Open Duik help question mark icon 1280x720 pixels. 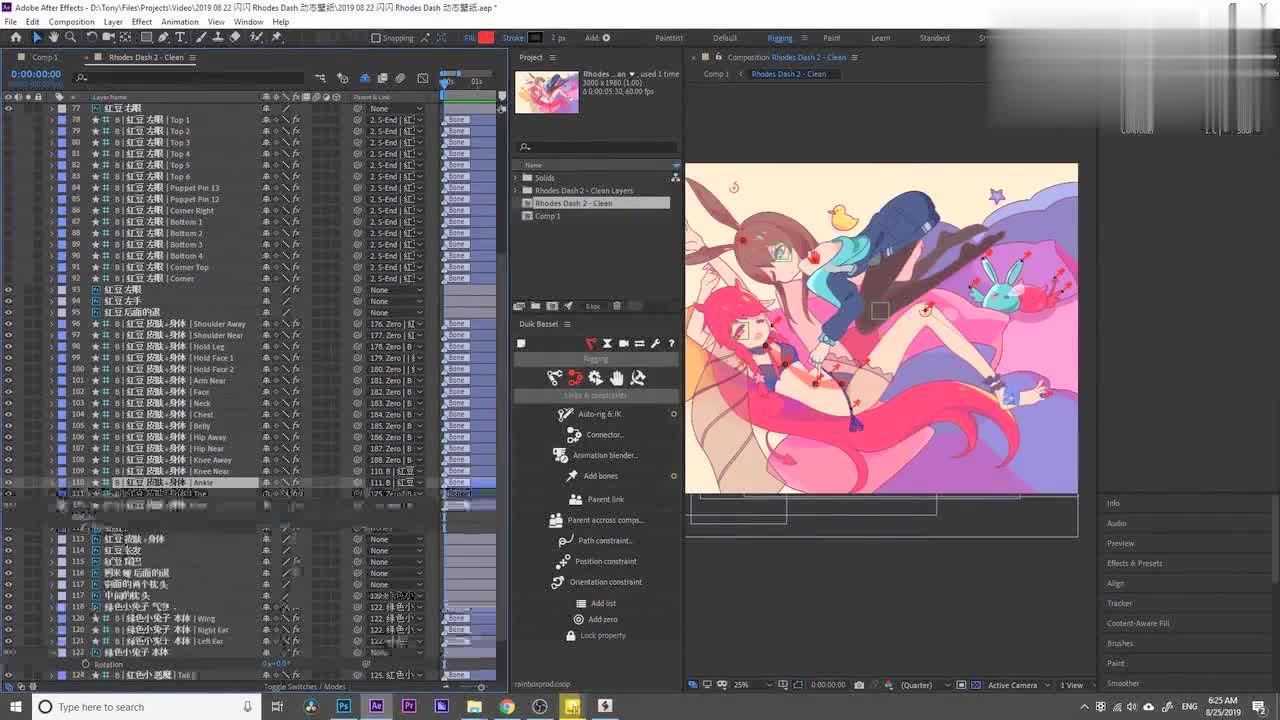[x=671, y=343]
